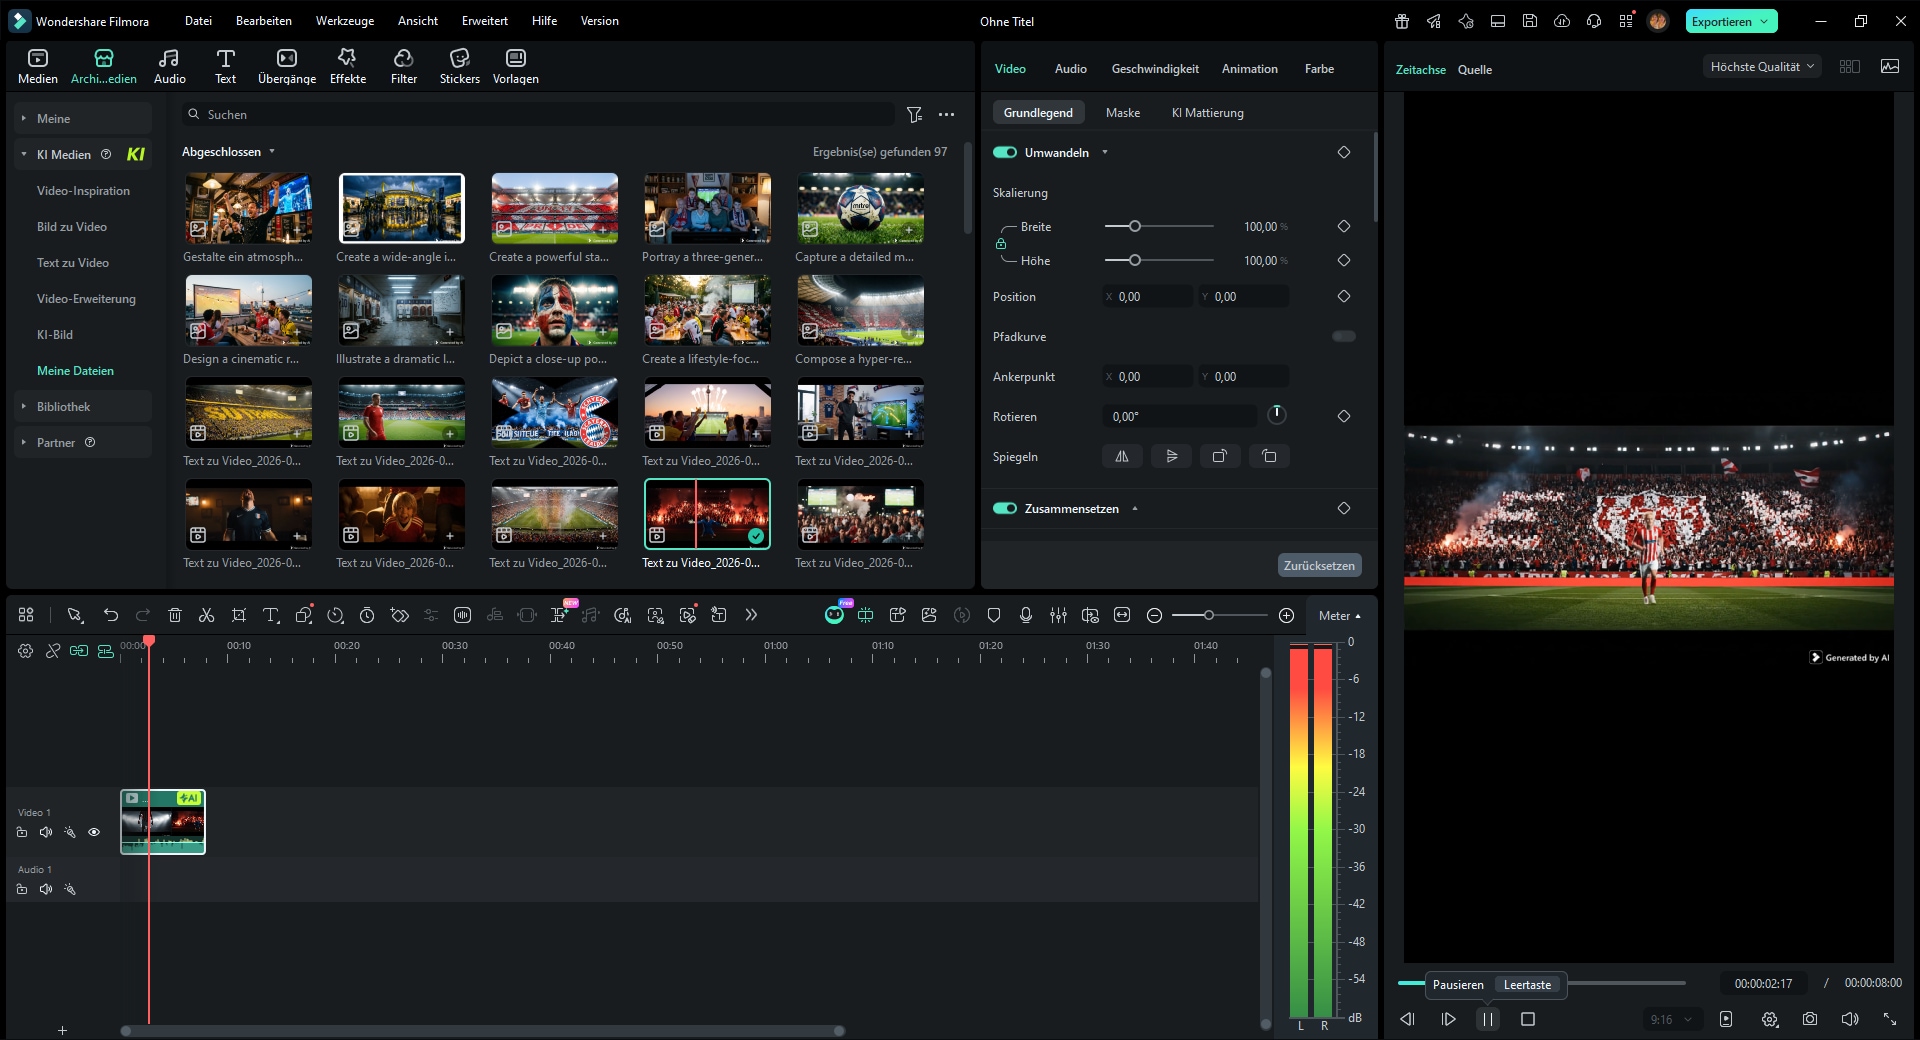Select the Text tool in timeline toolbar
1920x1040 pixels.
270,615
